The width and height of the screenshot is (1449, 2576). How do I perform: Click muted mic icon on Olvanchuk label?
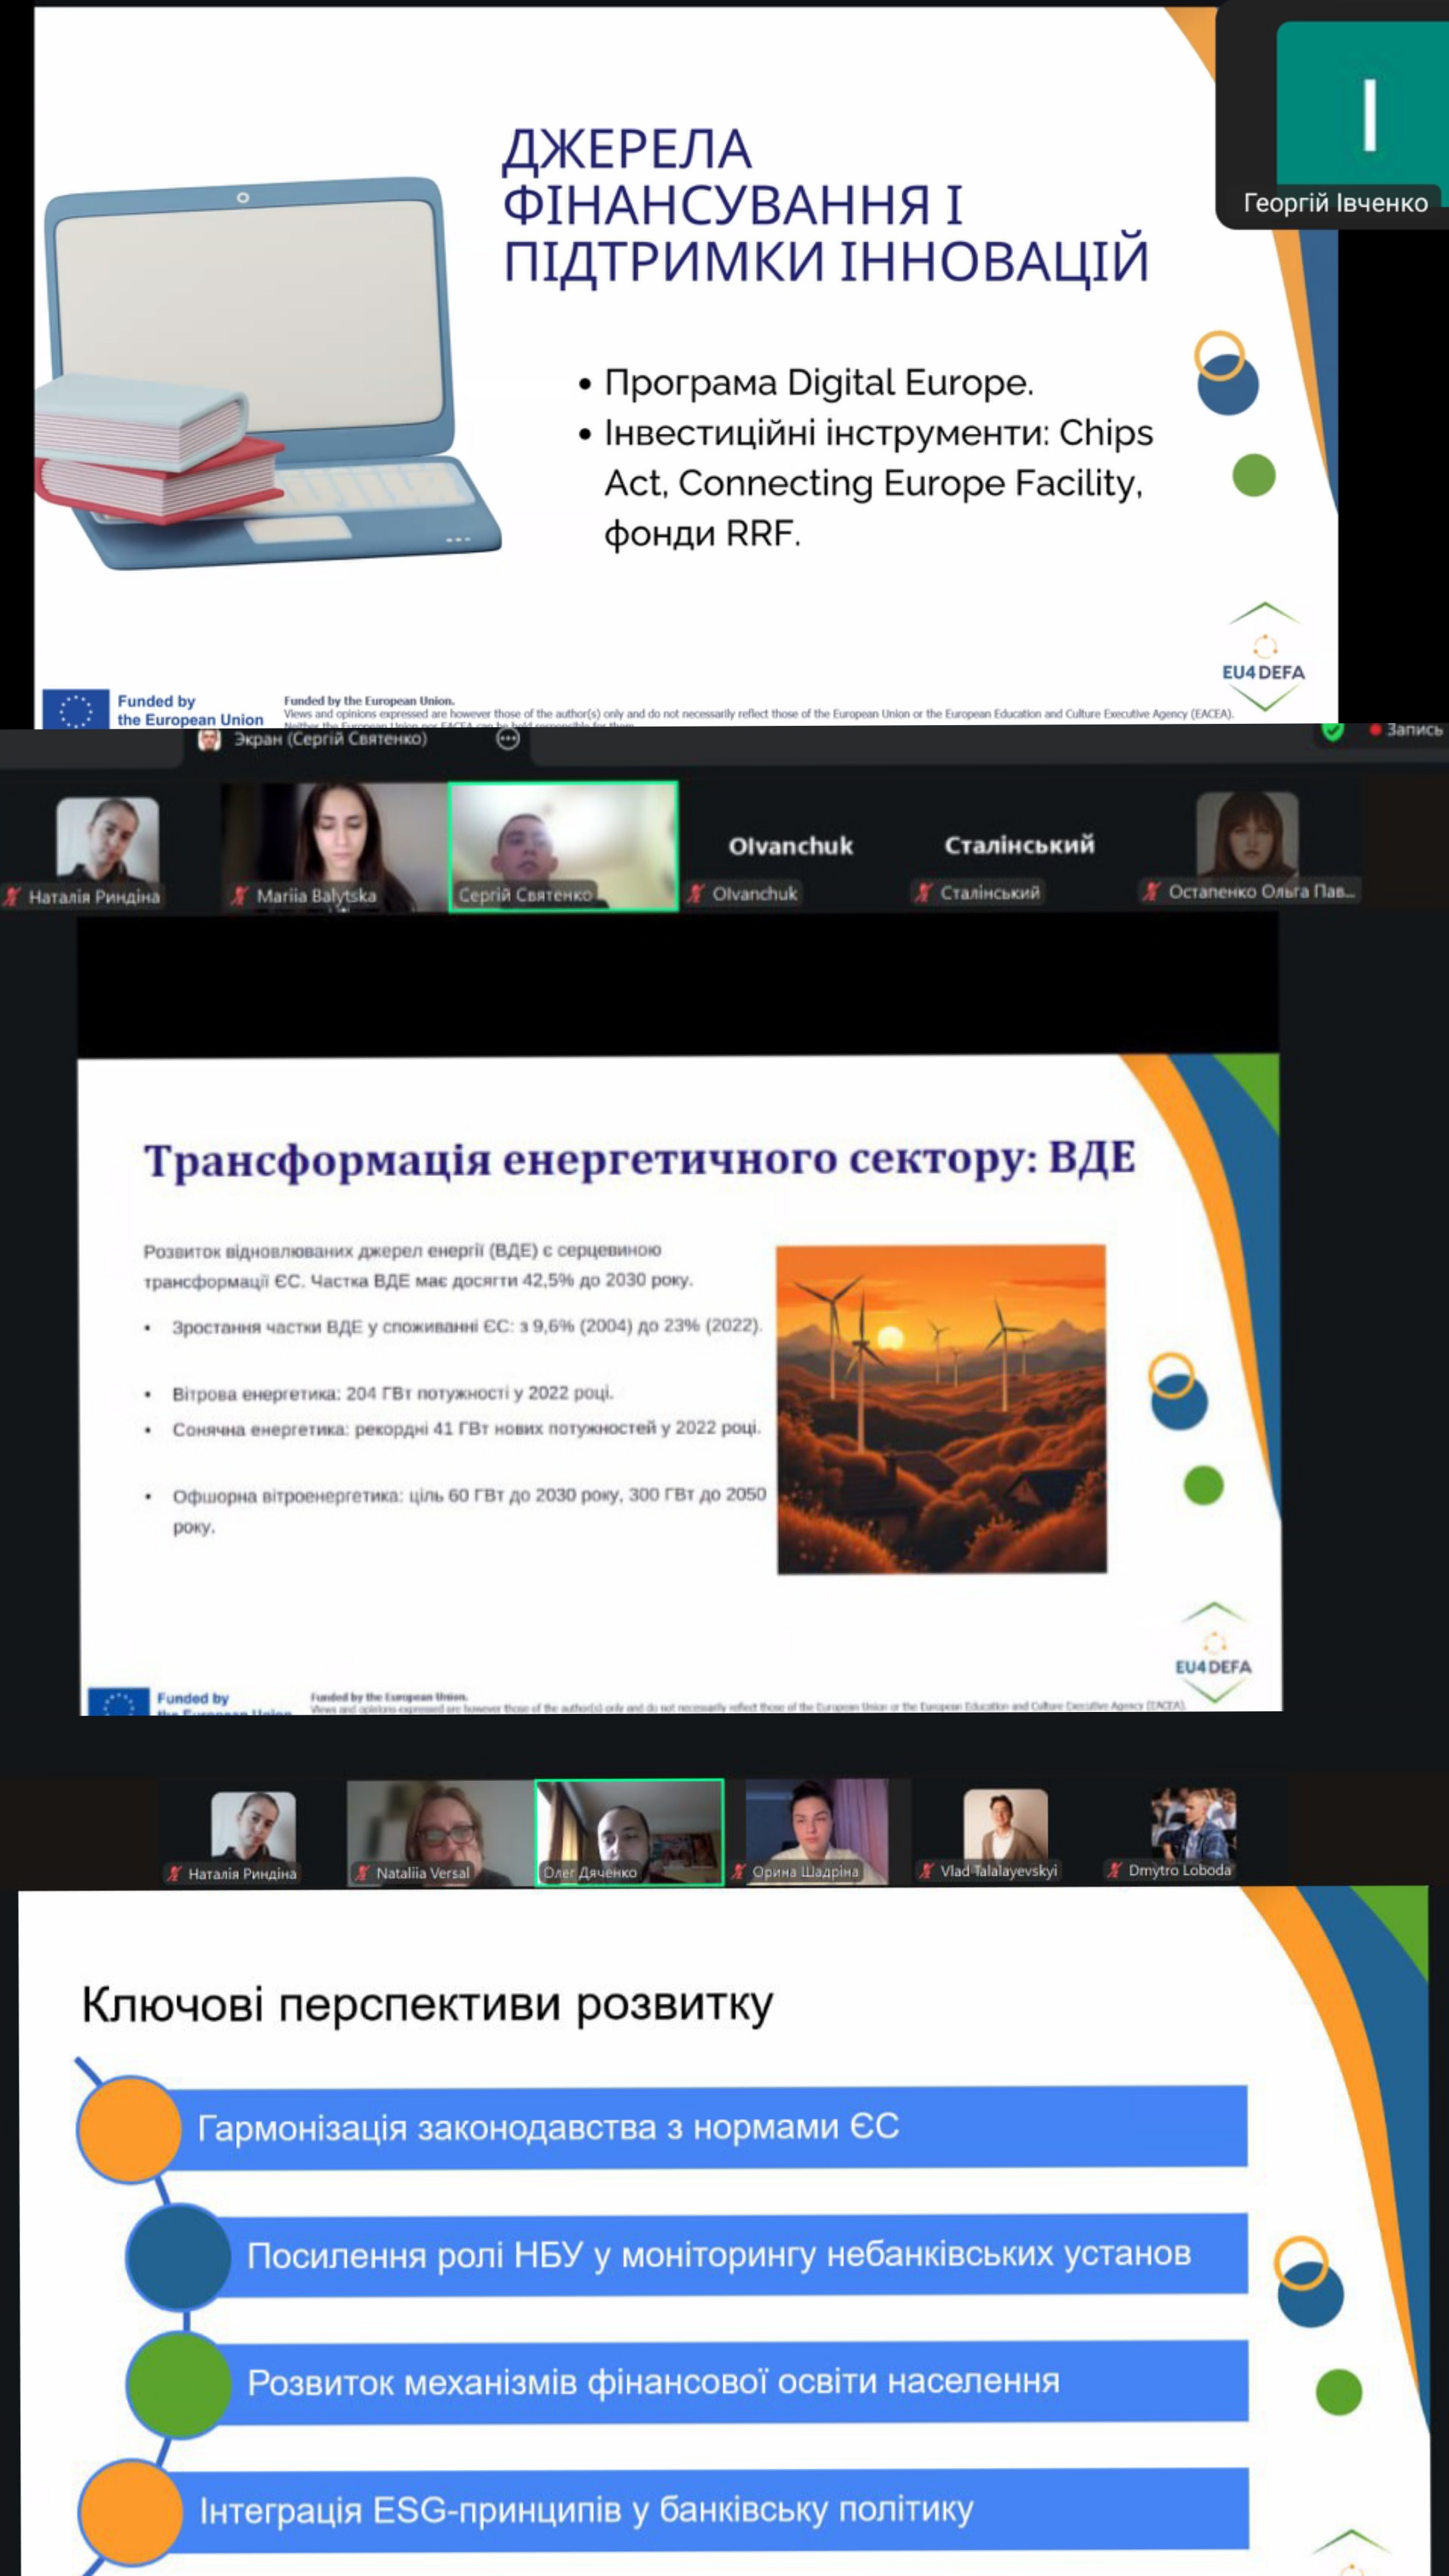coord(697,893)
